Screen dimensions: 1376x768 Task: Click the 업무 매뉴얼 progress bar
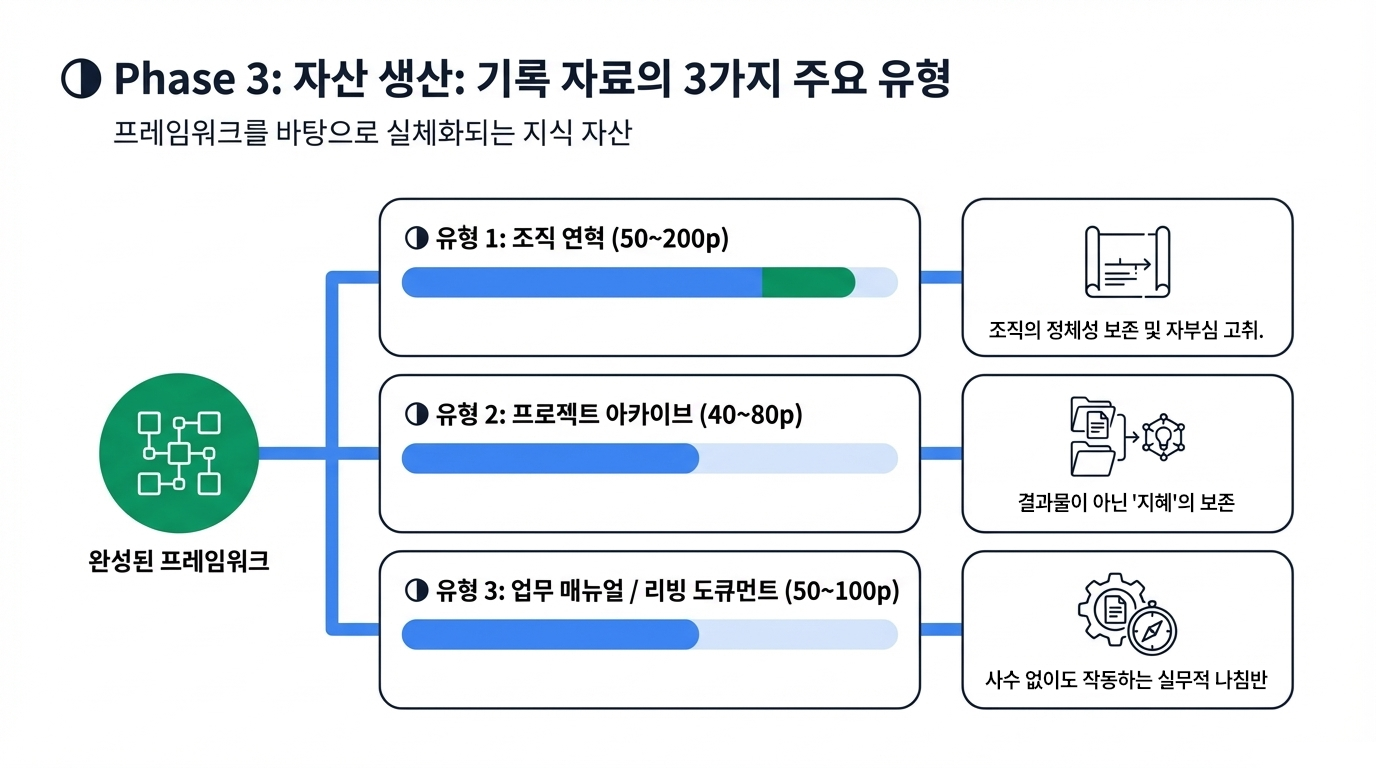click(649, 635)
